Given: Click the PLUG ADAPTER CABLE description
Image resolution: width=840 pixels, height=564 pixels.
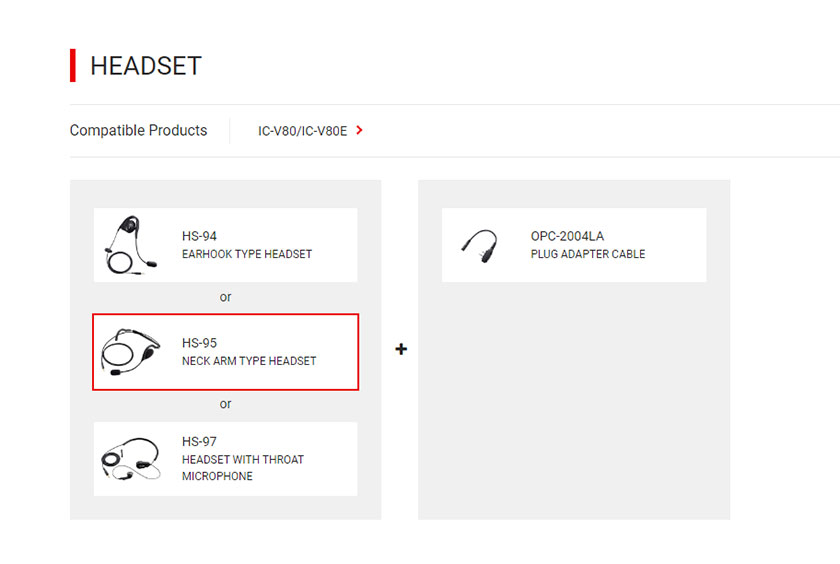Looking at the screenshot, I should pos(588,254).
